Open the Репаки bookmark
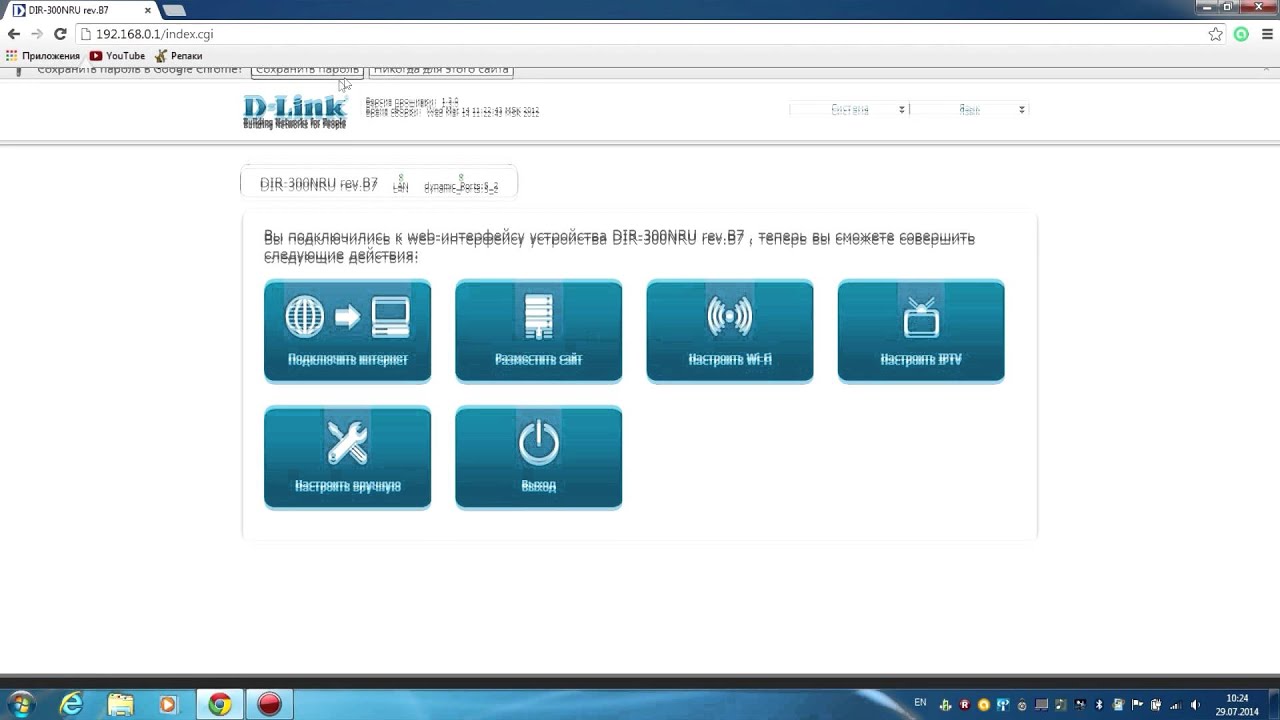The width and height of the screenshot is (1280, 720). [178, 56]
